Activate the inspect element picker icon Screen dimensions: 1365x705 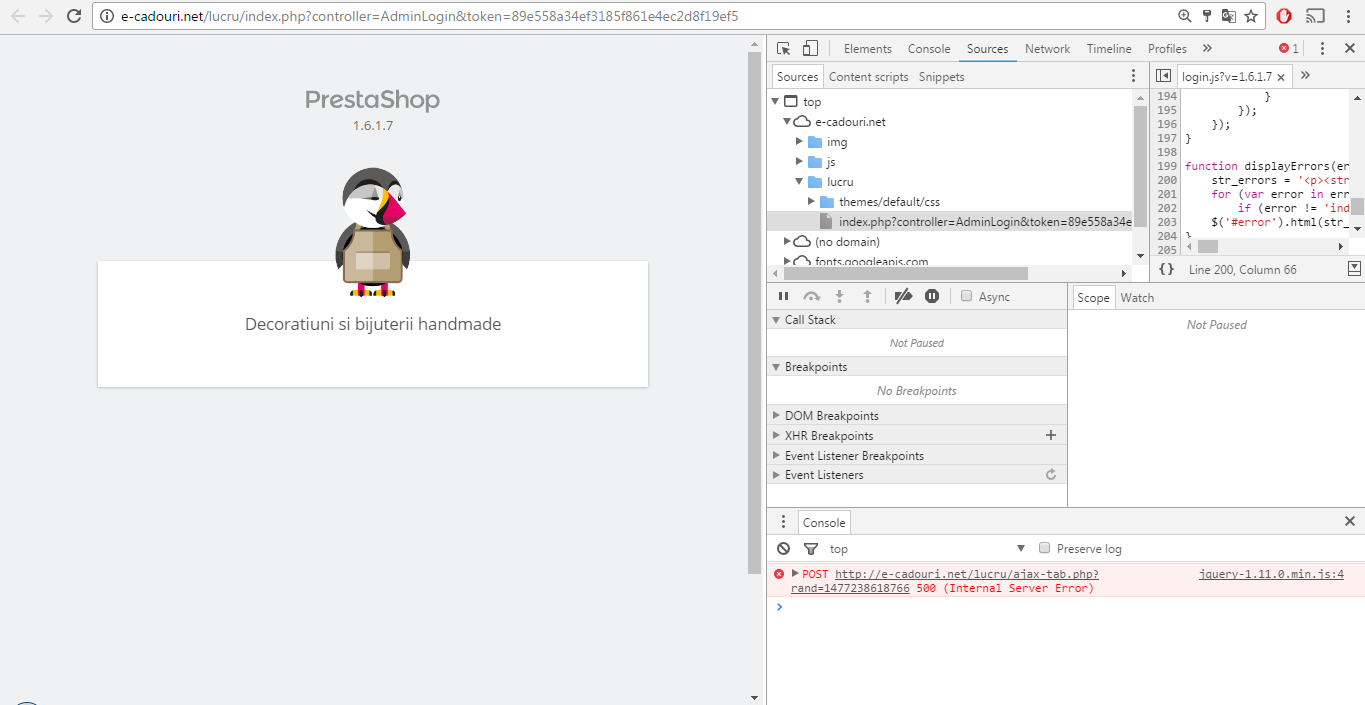click(784, 48)
